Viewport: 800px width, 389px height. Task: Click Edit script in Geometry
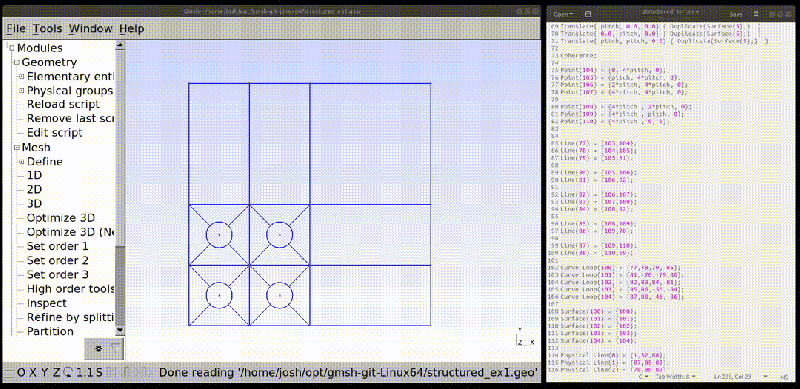(x=55, y=133)
